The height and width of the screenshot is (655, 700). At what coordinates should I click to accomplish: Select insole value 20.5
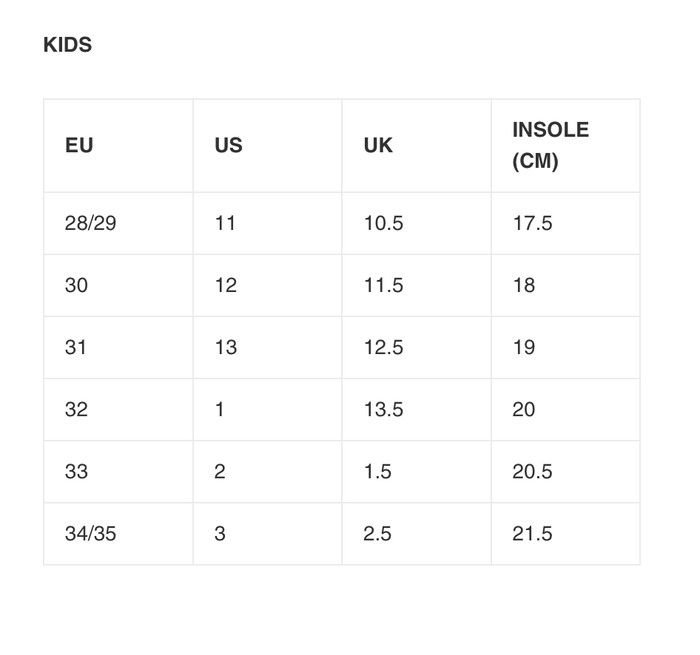pyautogui.click(x=566, y=471)
